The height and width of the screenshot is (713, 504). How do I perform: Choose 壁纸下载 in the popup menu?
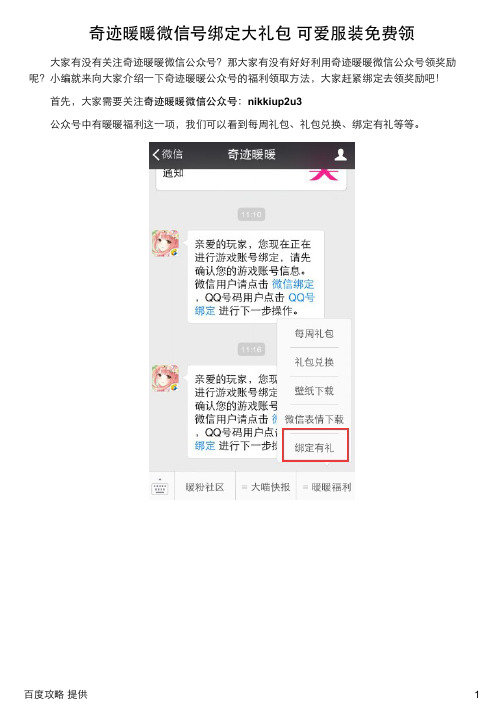point(314,391)
